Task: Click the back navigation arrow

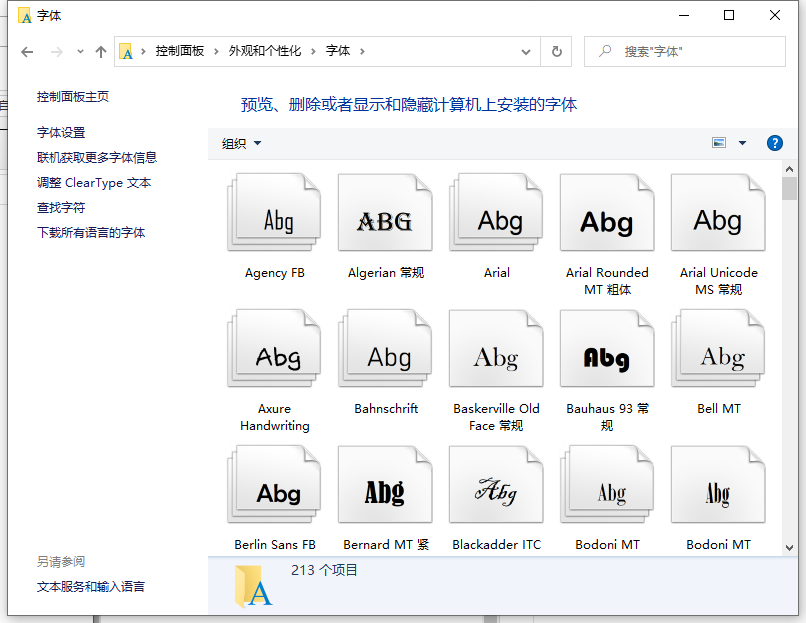Action: [27, 51]
